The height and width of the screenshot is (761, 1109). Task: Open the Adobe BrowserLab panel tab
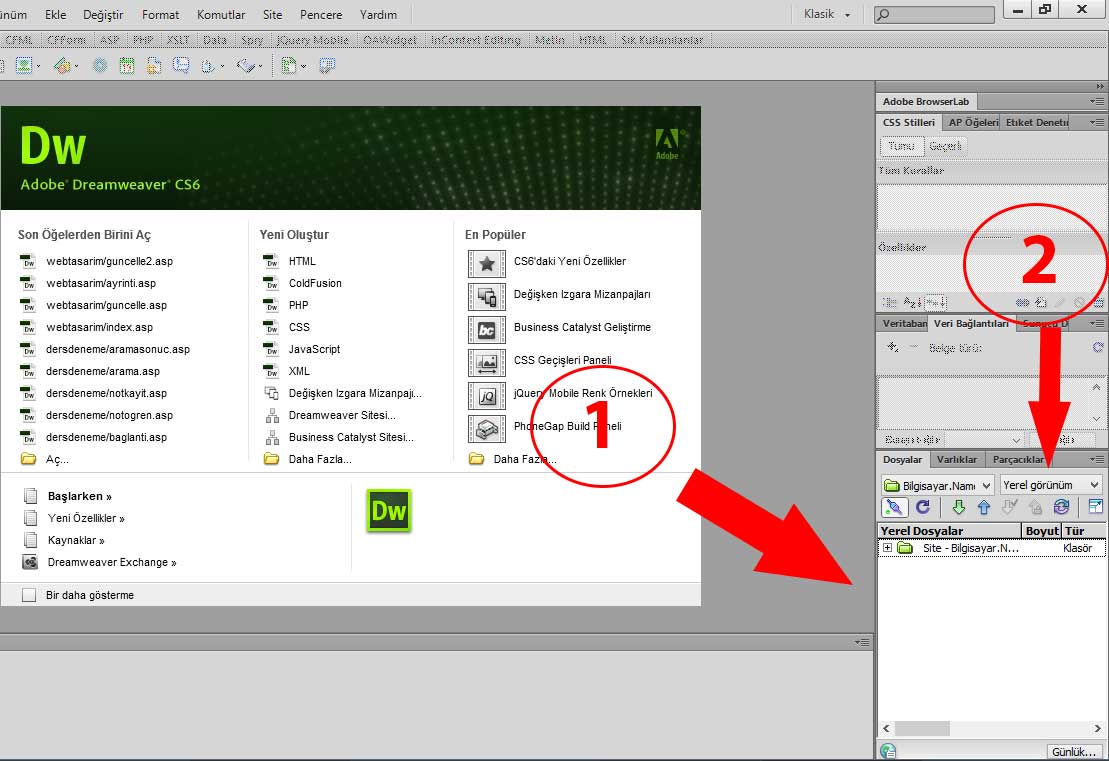[926, 102]
